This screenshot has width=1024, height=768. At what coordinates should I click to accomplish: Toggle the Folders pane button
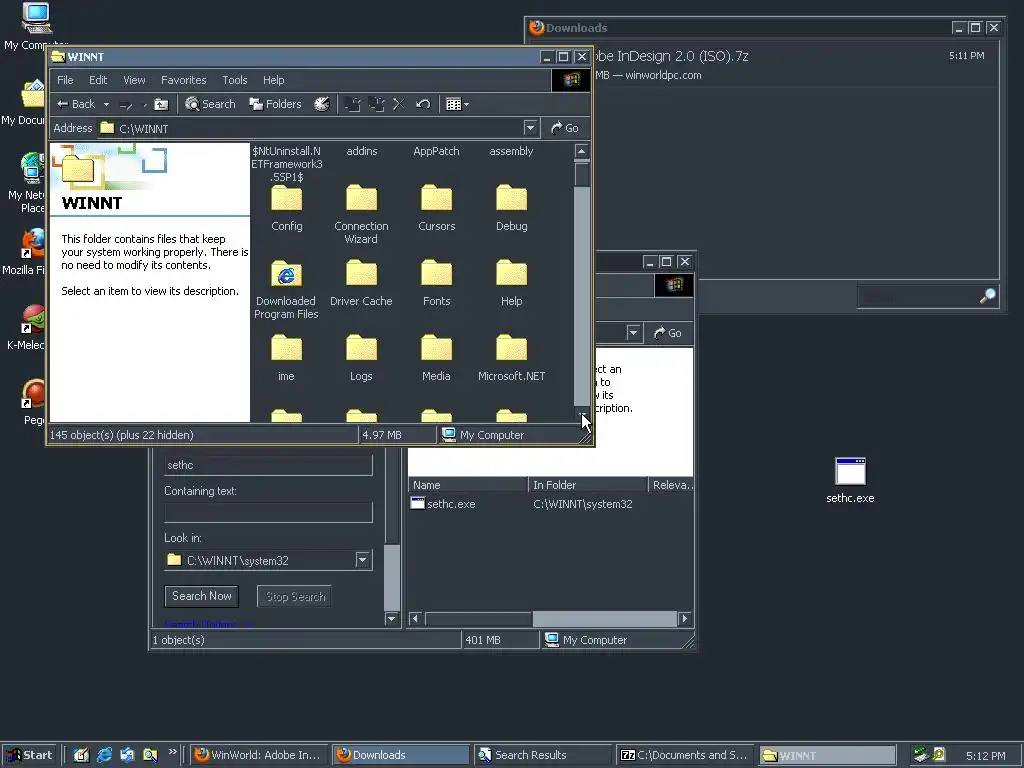point(275,104)
